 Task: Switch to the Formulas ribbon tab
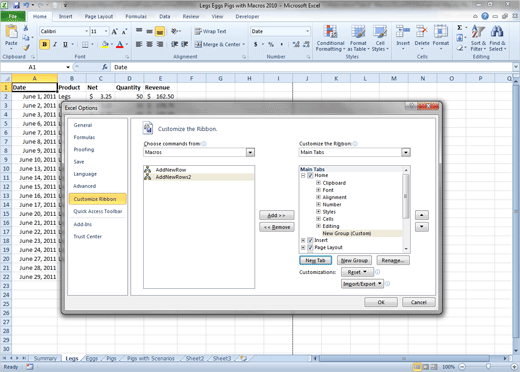click(x=136, y=16)
